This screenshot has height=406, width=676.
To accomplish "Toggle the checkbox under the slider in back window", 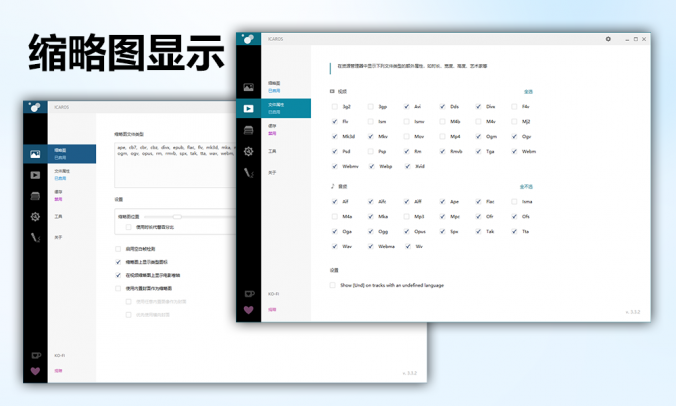I will click(128, 227).
